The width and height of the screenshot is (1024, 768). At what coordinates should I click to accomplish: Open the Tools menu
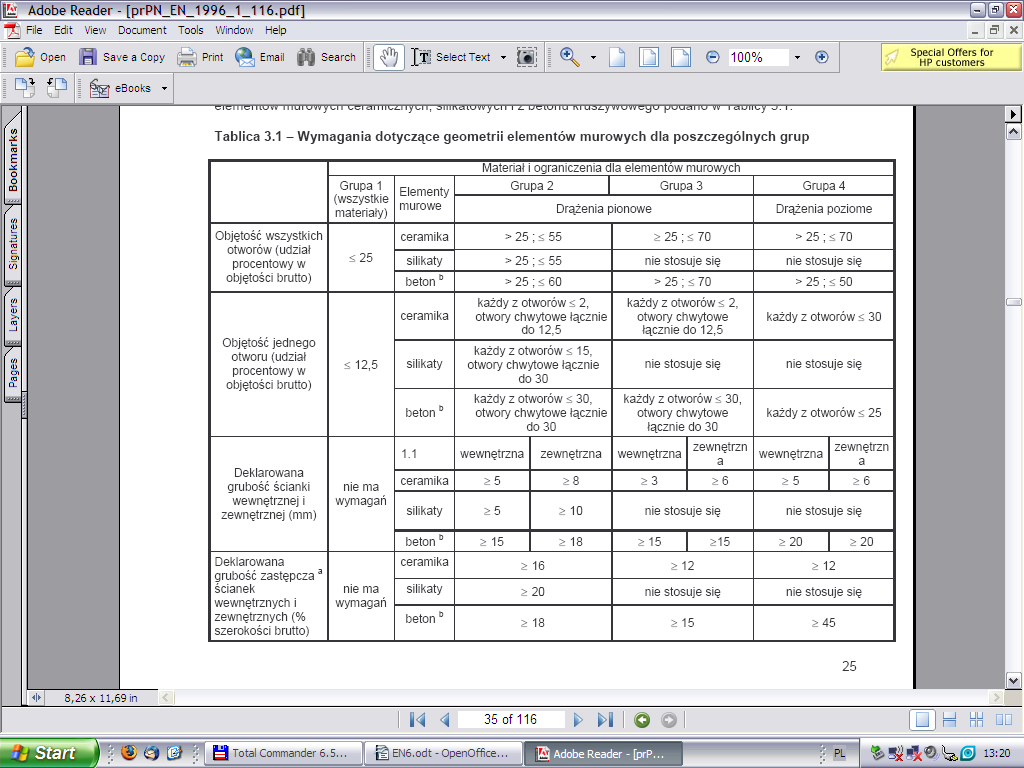pyautogui.click(x=191, y=30)
